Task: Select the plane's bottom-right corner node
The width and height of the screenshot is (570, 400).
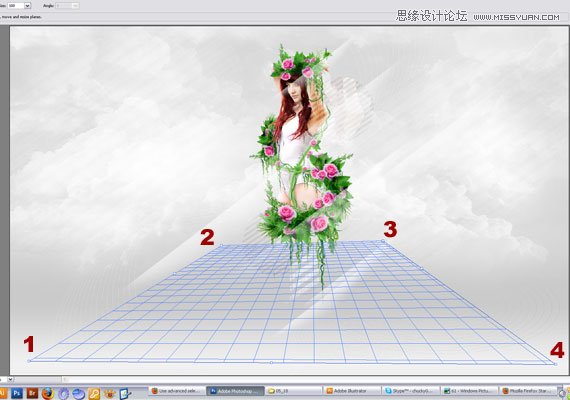Action: point(555,364)
